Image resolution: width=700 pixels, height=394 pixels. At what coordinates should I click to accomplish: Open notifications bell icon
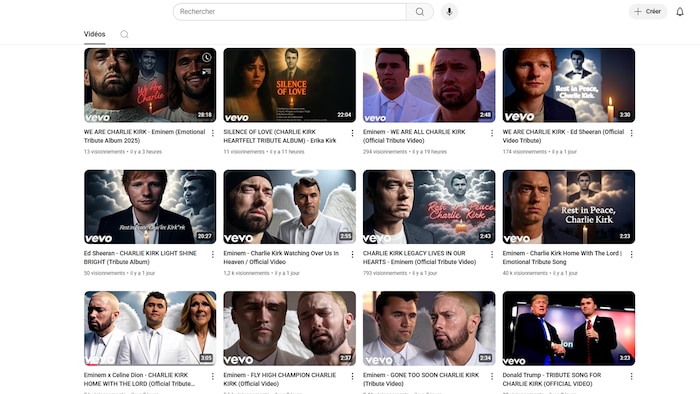(x=679, y=12)
